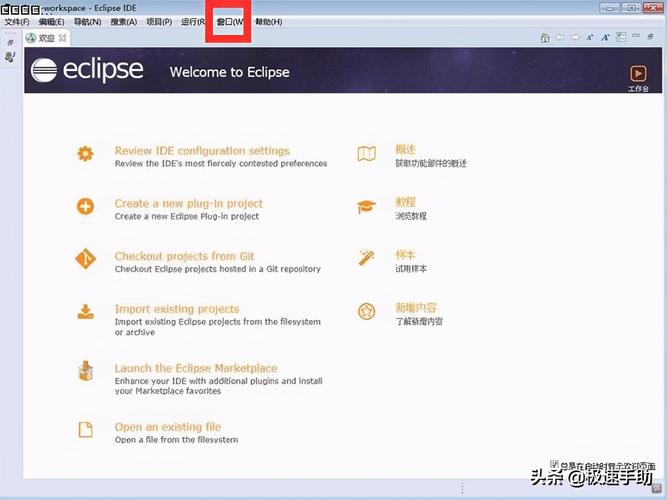The width and height of the screenshot is (667, 500).
Task: Click the navigate forward arrow in welcome toolbar
Action: [575, 37]
